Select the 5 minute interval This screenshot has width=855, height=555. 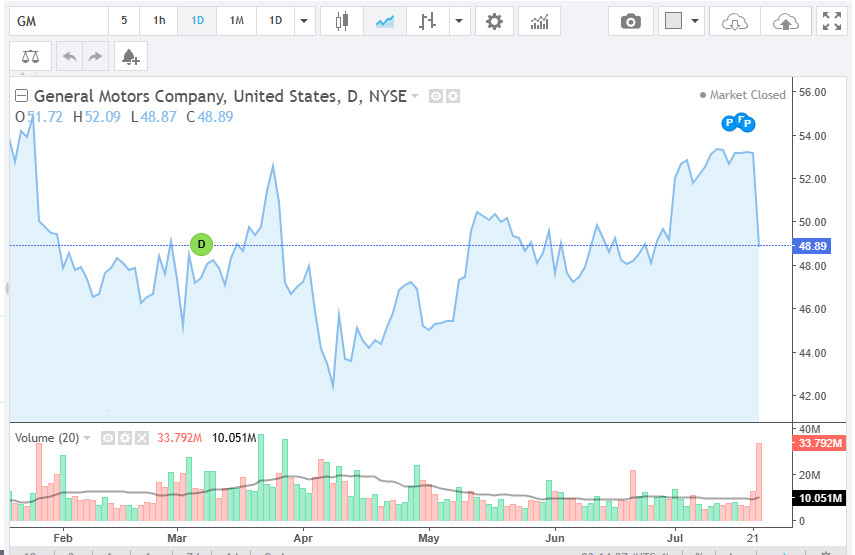coord(124,21)
